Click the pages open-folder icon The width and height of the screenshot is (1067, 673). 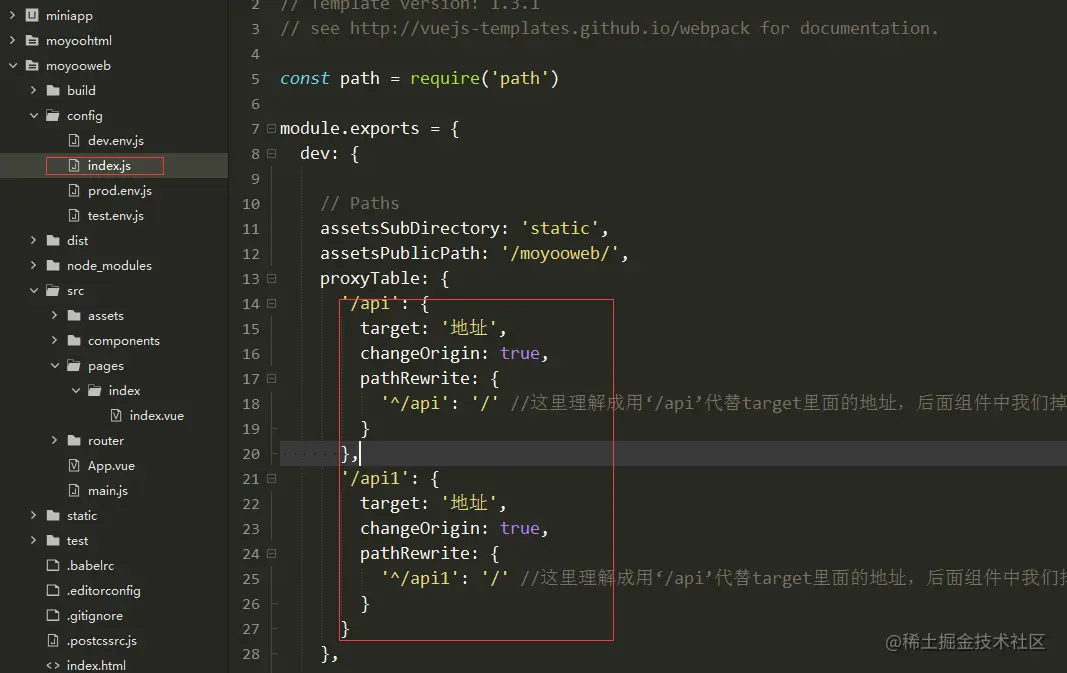(x=74, y=365)
